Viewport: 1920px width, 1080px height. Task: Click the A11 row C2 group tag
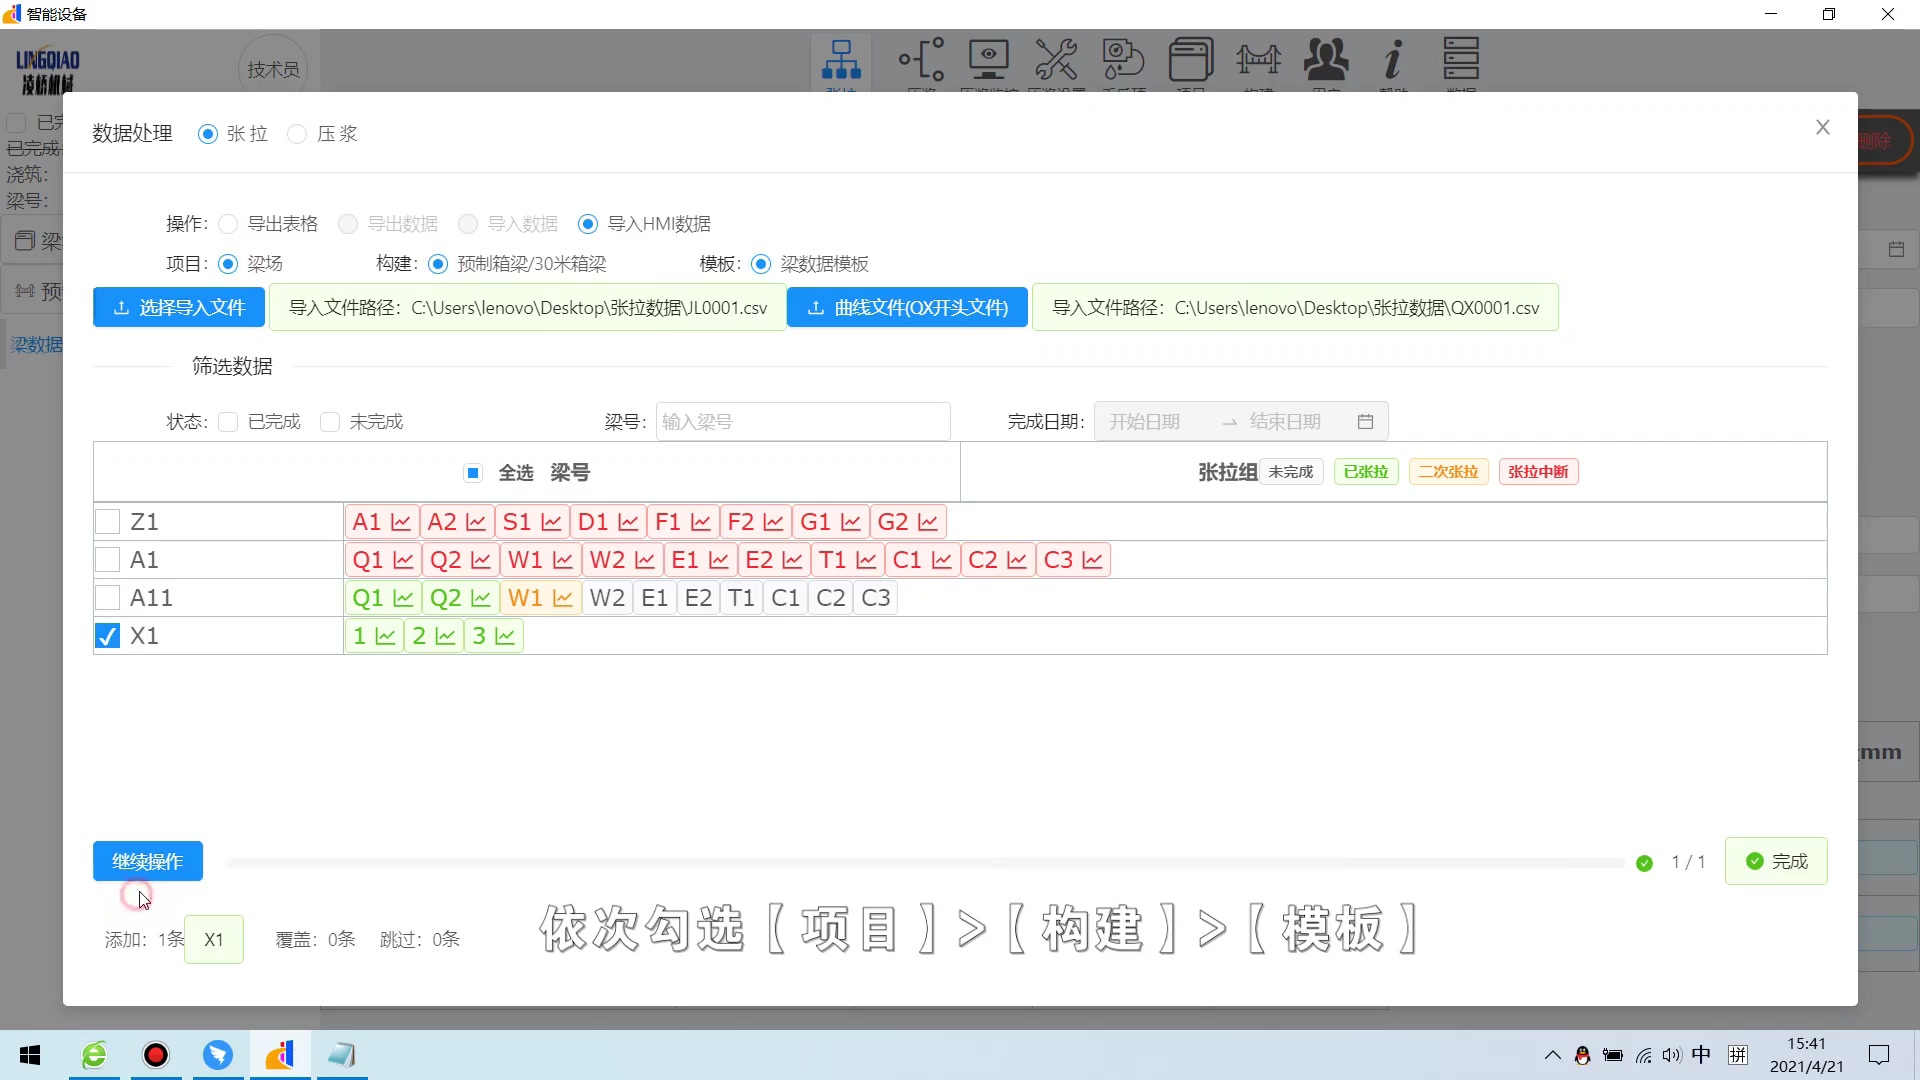pos(830,598)
